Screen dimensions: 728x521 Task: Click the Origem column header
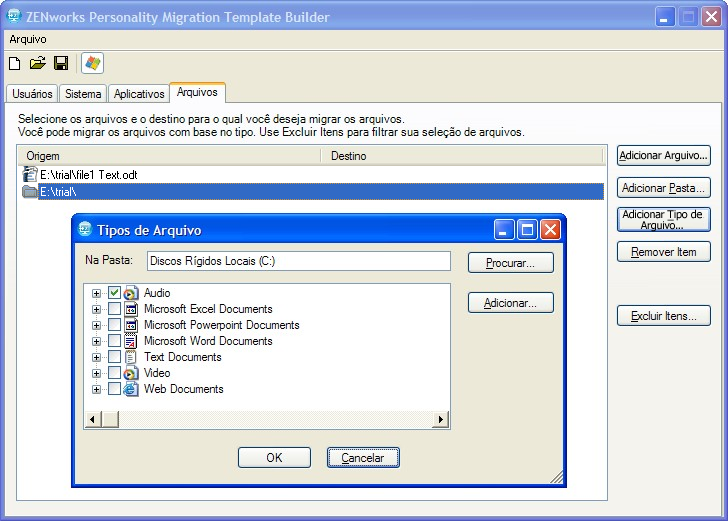pos(169,156)
